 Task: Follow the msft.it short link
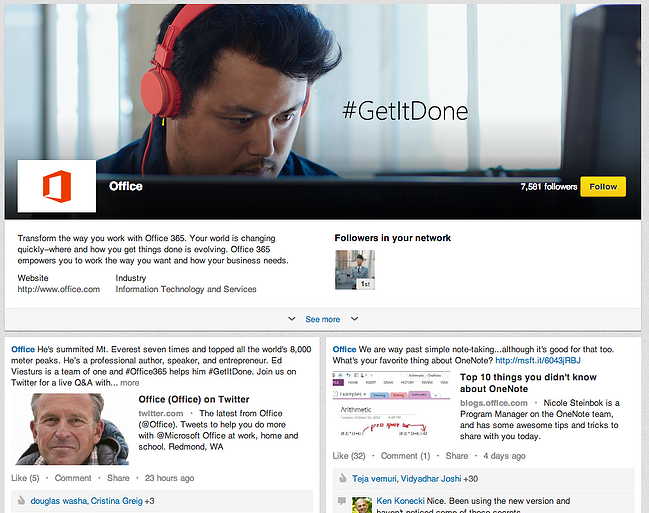[538, 361]
